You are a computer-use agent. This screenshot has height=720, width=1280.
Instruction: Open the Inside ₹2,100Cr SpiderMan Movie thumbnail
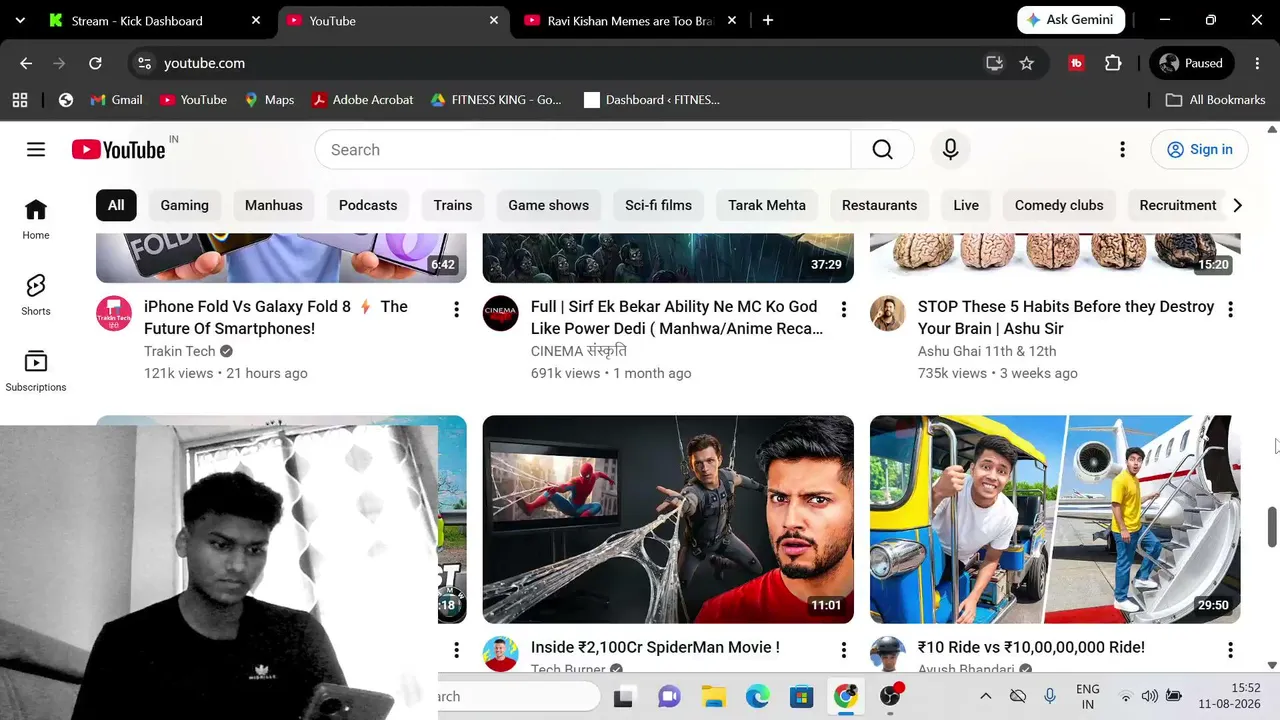coord(668,519)
